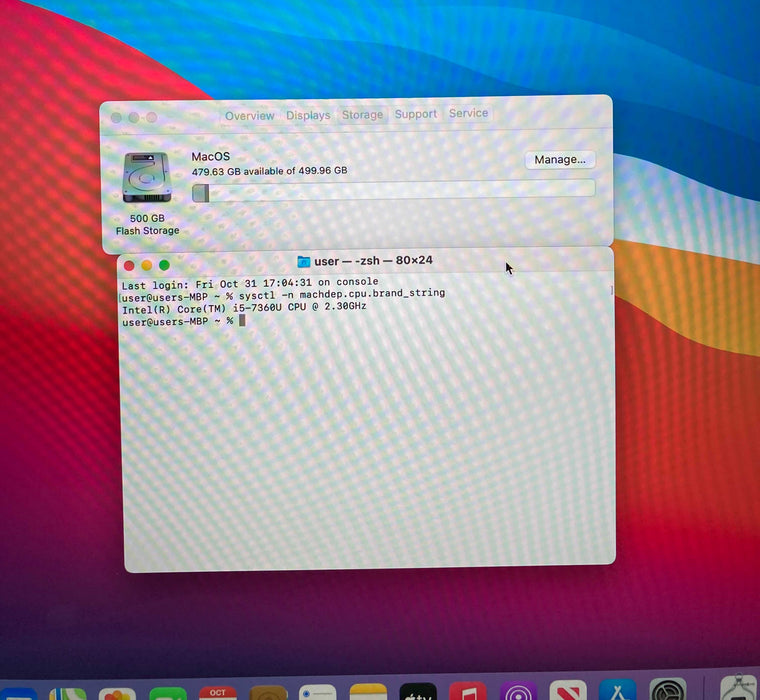The image size is (760, 700).
Task: Launch Photos from the Dock
Action: [117, 692]
